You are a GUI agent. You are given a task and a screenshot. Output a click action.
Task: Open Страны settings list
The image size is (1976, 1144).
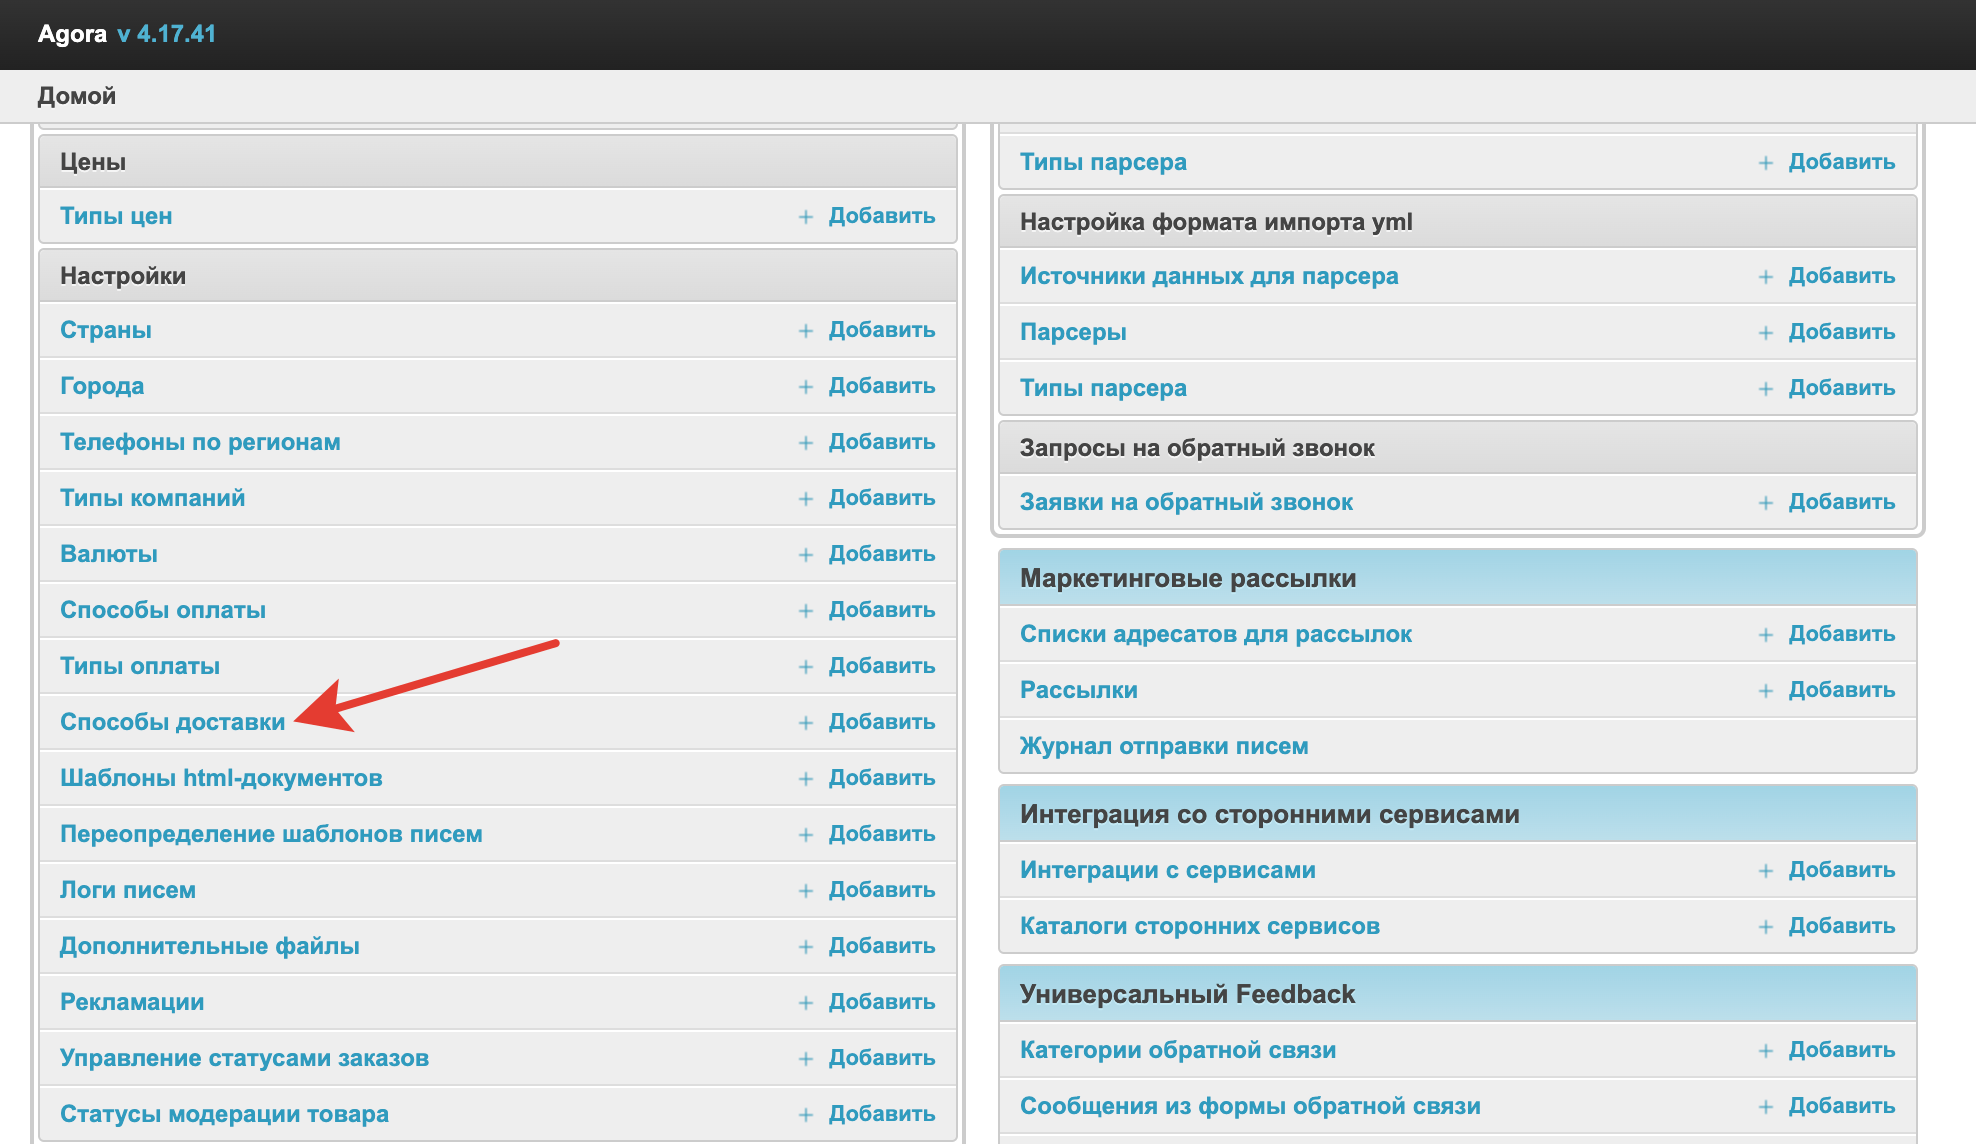[105, 330]
